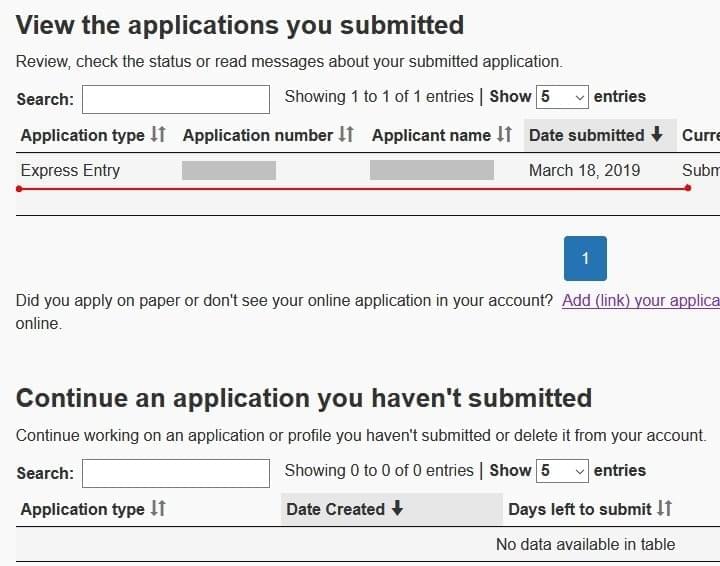Screen dimensions: 720x566
Task: Sort submitted table by Application type icon
Action: click(x=158, y=134)
